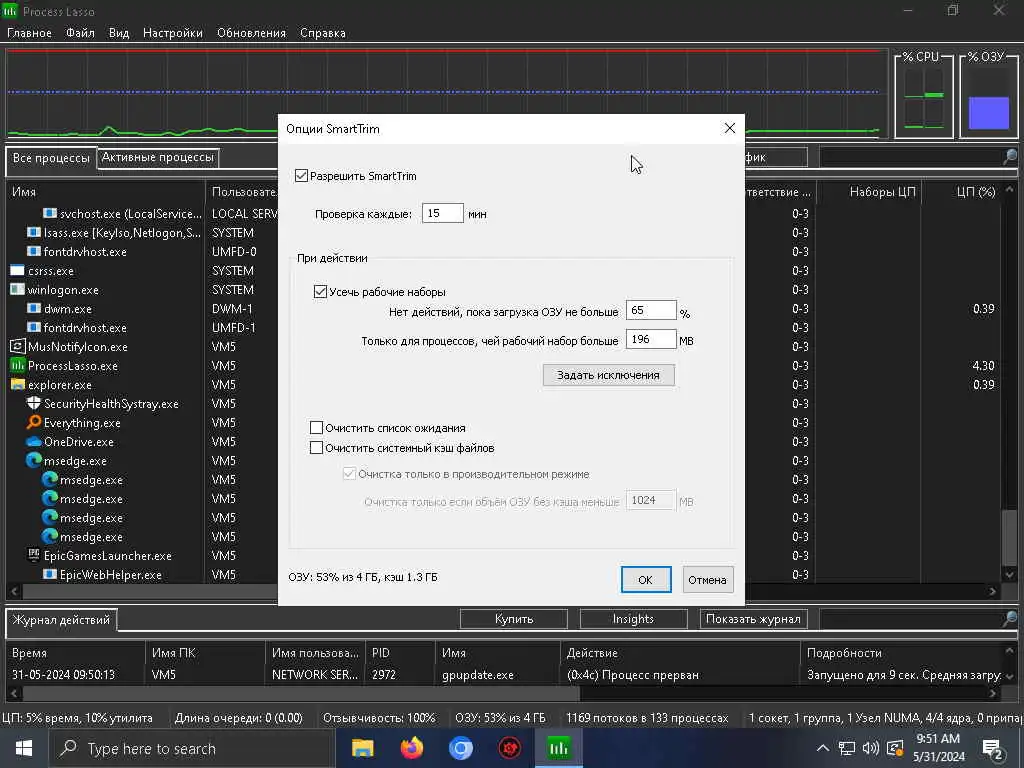The height and width of the screenshot is (768, 1024).
Task: Sort by Имя column header
Action: coord(106,192)
